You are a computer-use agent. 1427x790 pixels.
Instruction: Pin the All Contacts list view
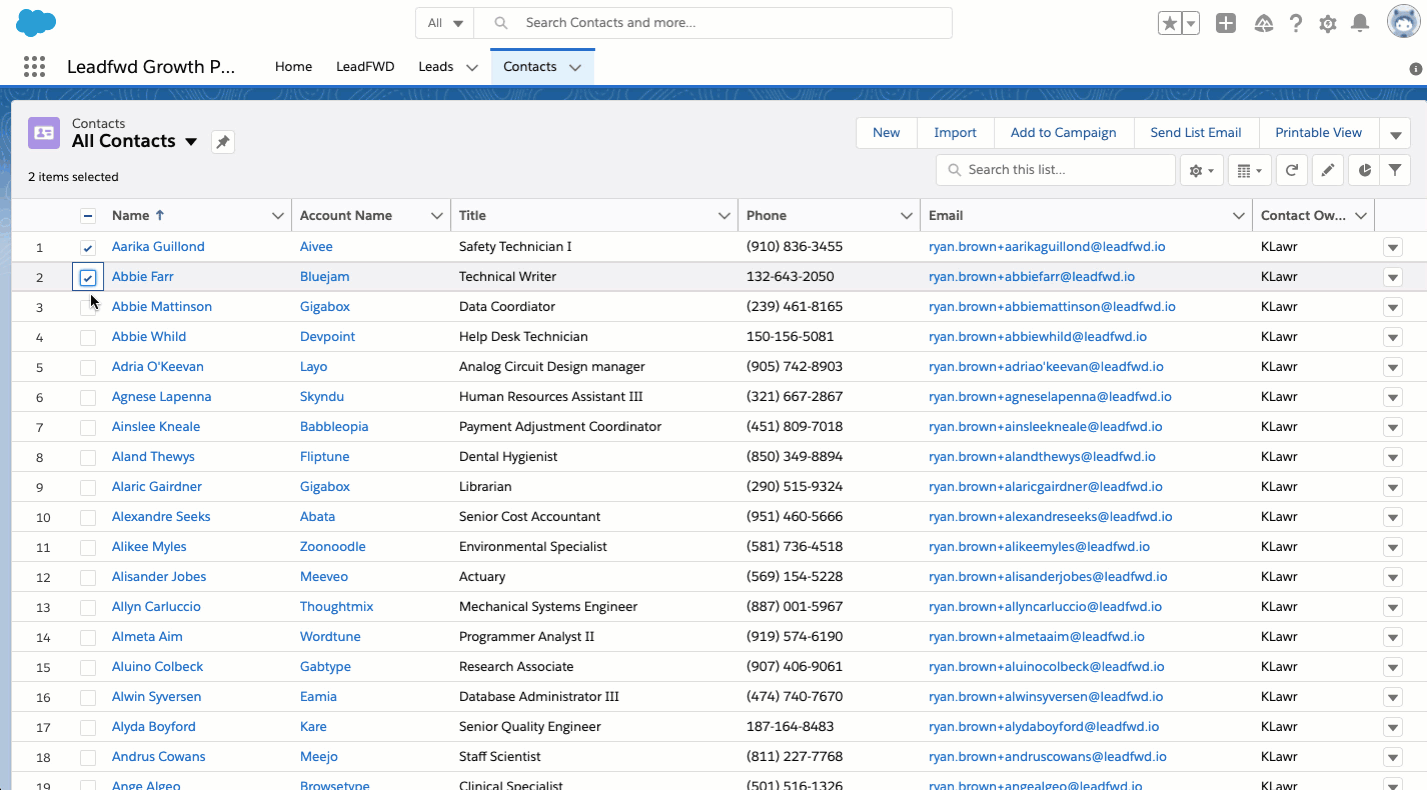click(x=223, y=142)
